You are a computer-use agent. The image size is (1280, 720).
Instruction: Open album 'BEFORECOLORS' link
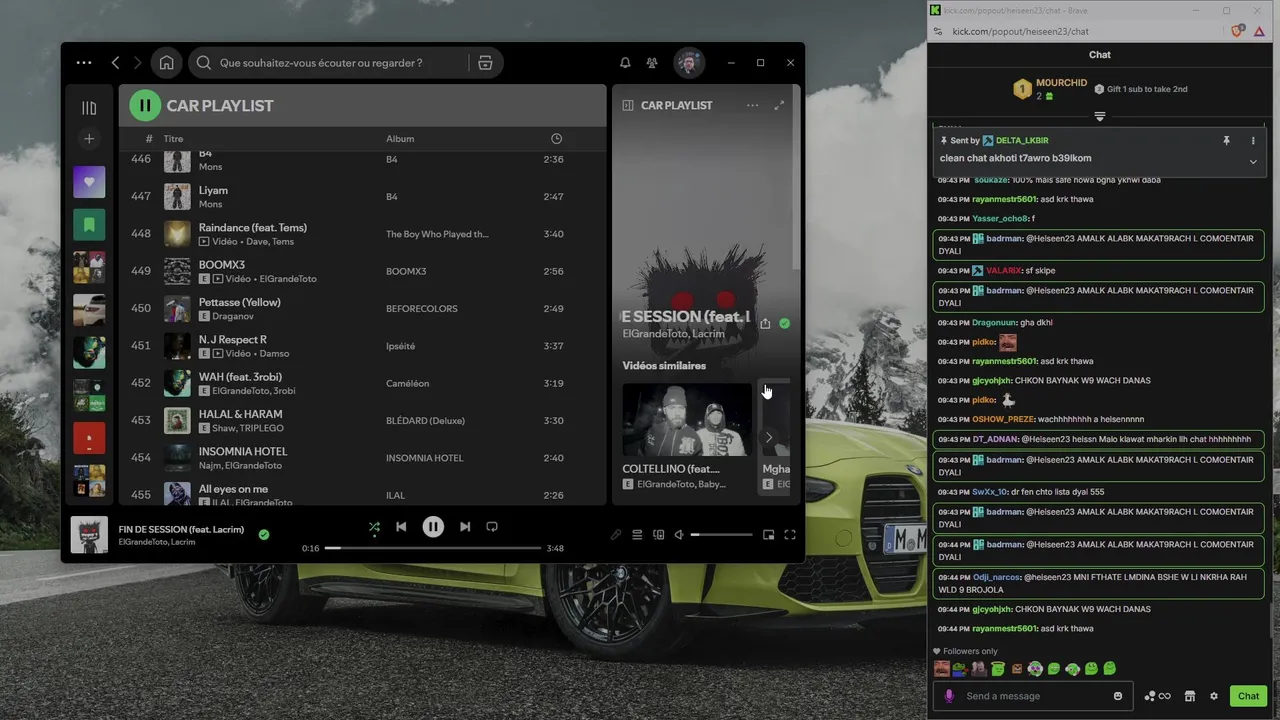421,309
